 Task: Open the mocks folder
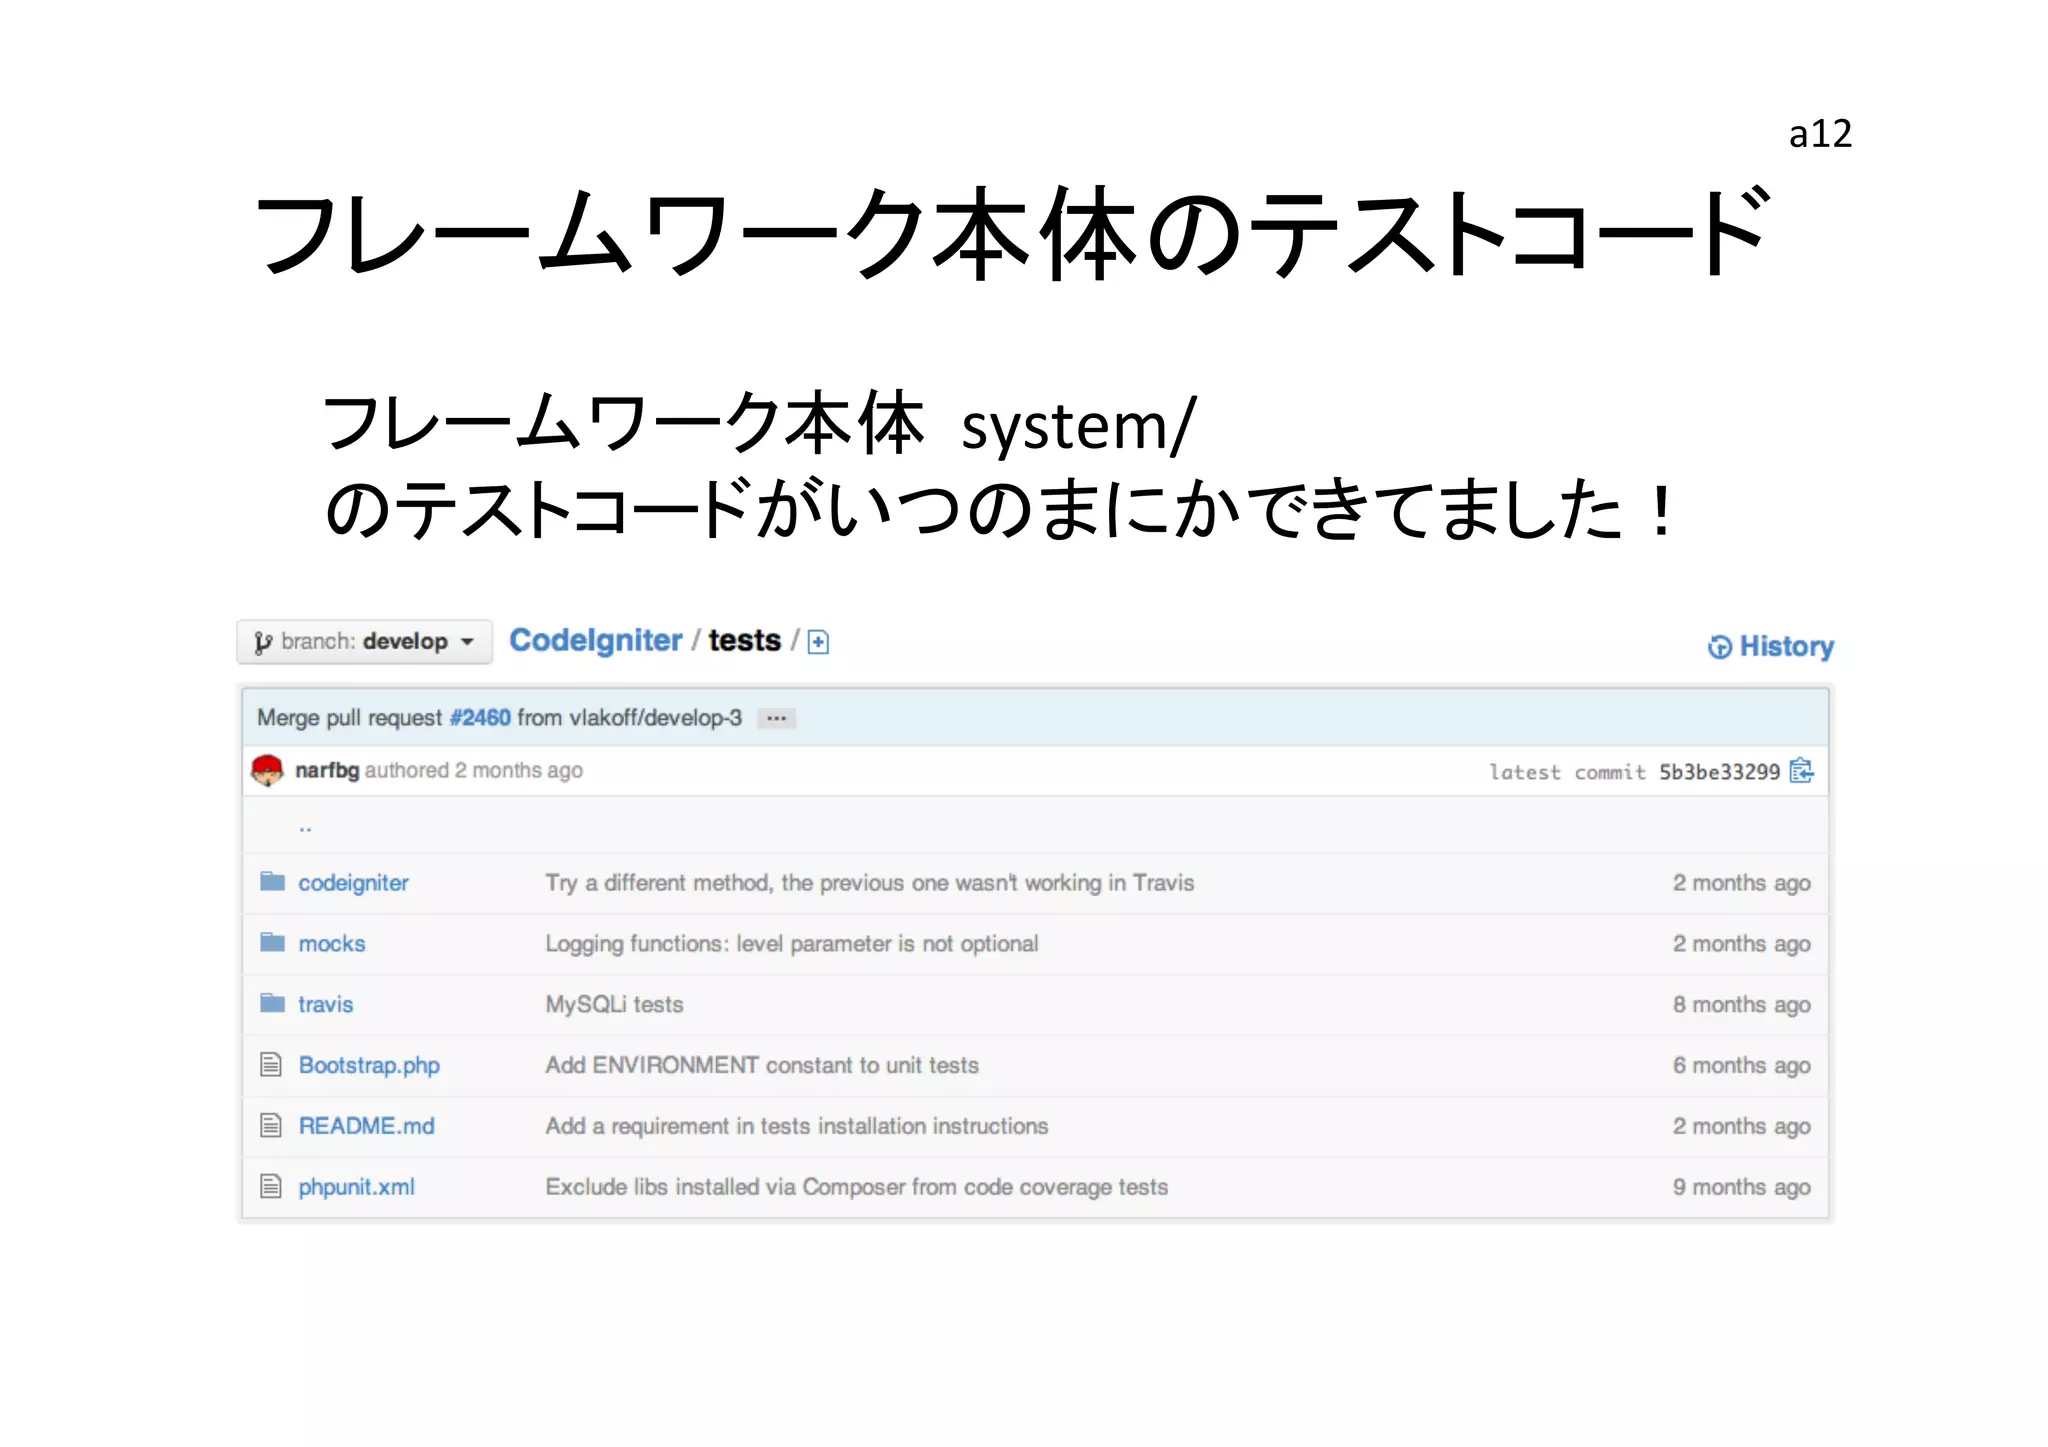click(x=332, y=943)
